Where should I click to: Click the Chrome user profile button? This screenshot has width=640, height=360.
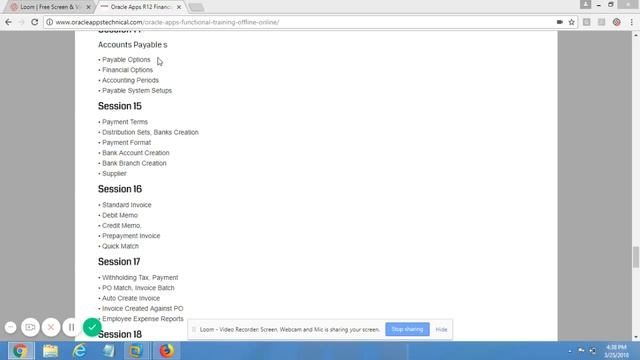coord(585,4)
